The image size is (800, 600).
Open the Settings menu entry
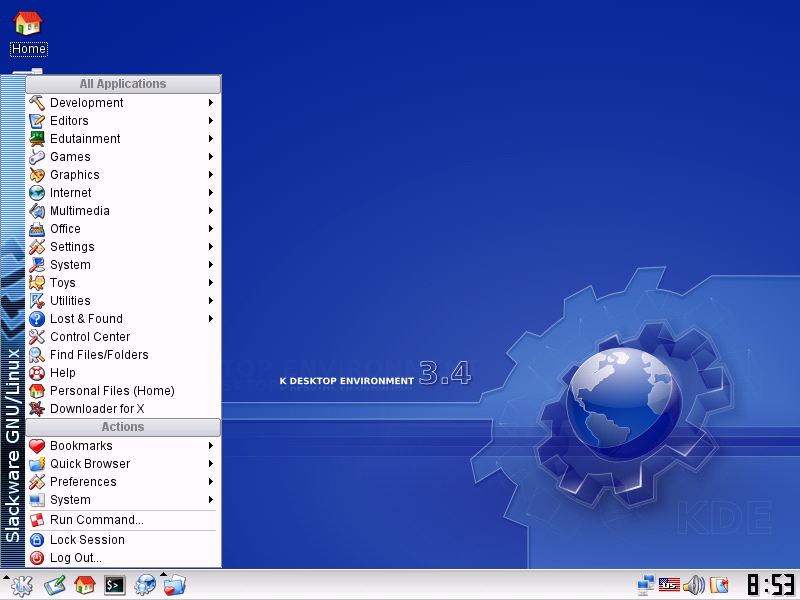click(x=123, y=247)
